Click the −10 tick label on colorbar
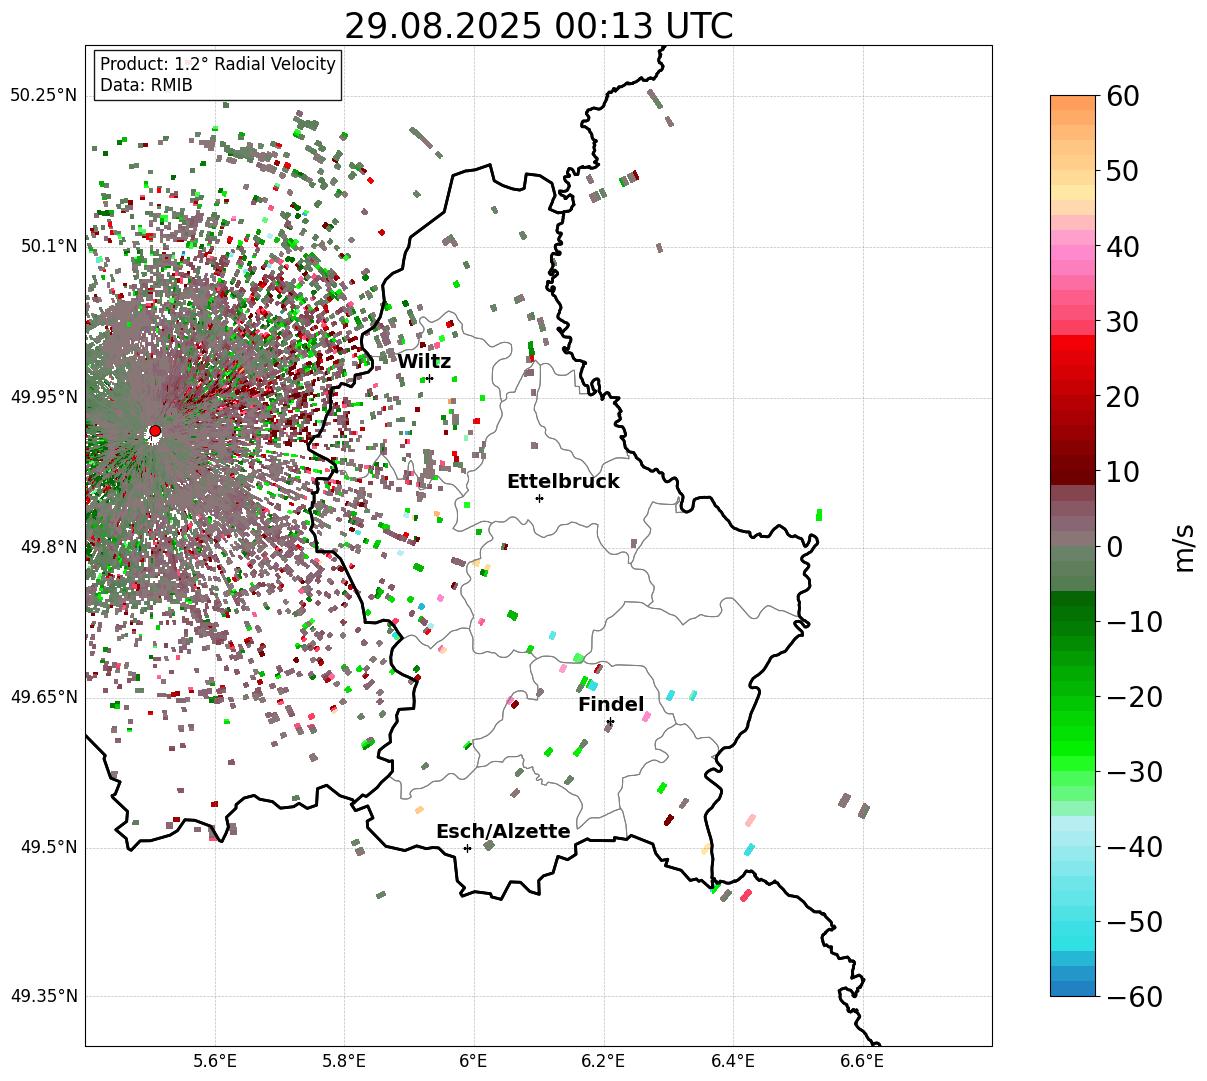The width and height of the screenshot is (1207, 1081). 1134,622
